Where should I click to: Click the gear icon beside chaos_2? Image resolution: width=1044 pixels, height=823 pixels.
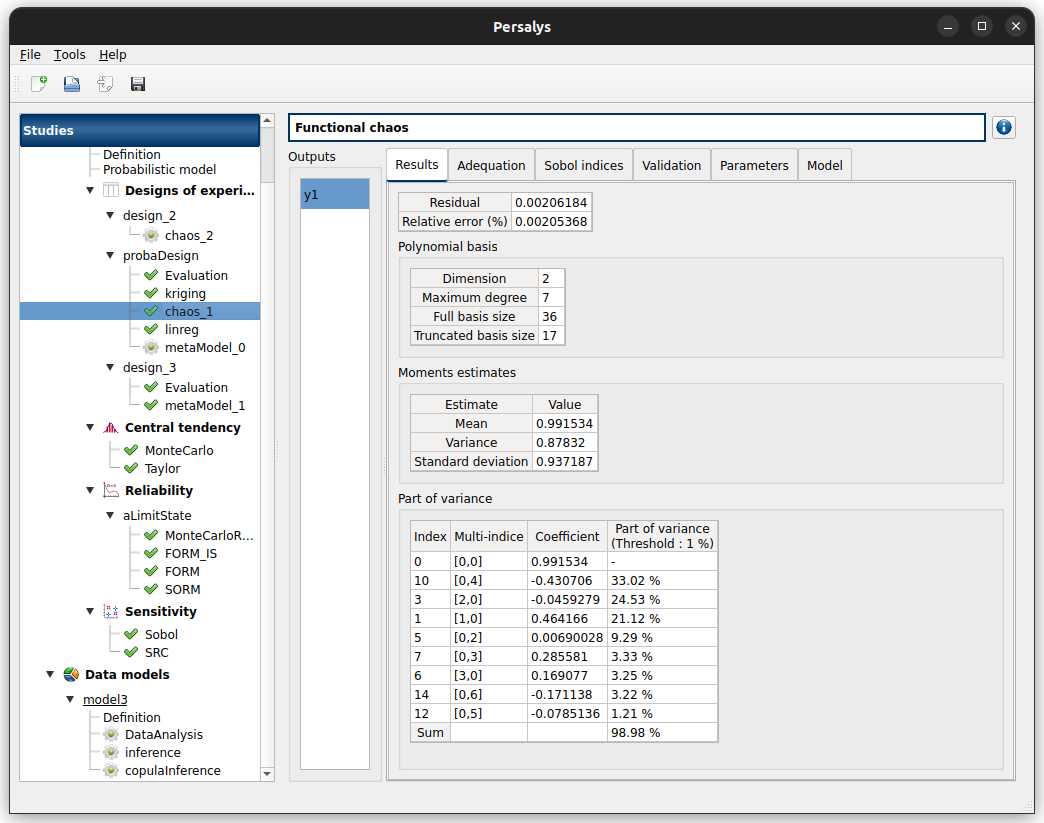pyautogui.click(x=151, y=236)
